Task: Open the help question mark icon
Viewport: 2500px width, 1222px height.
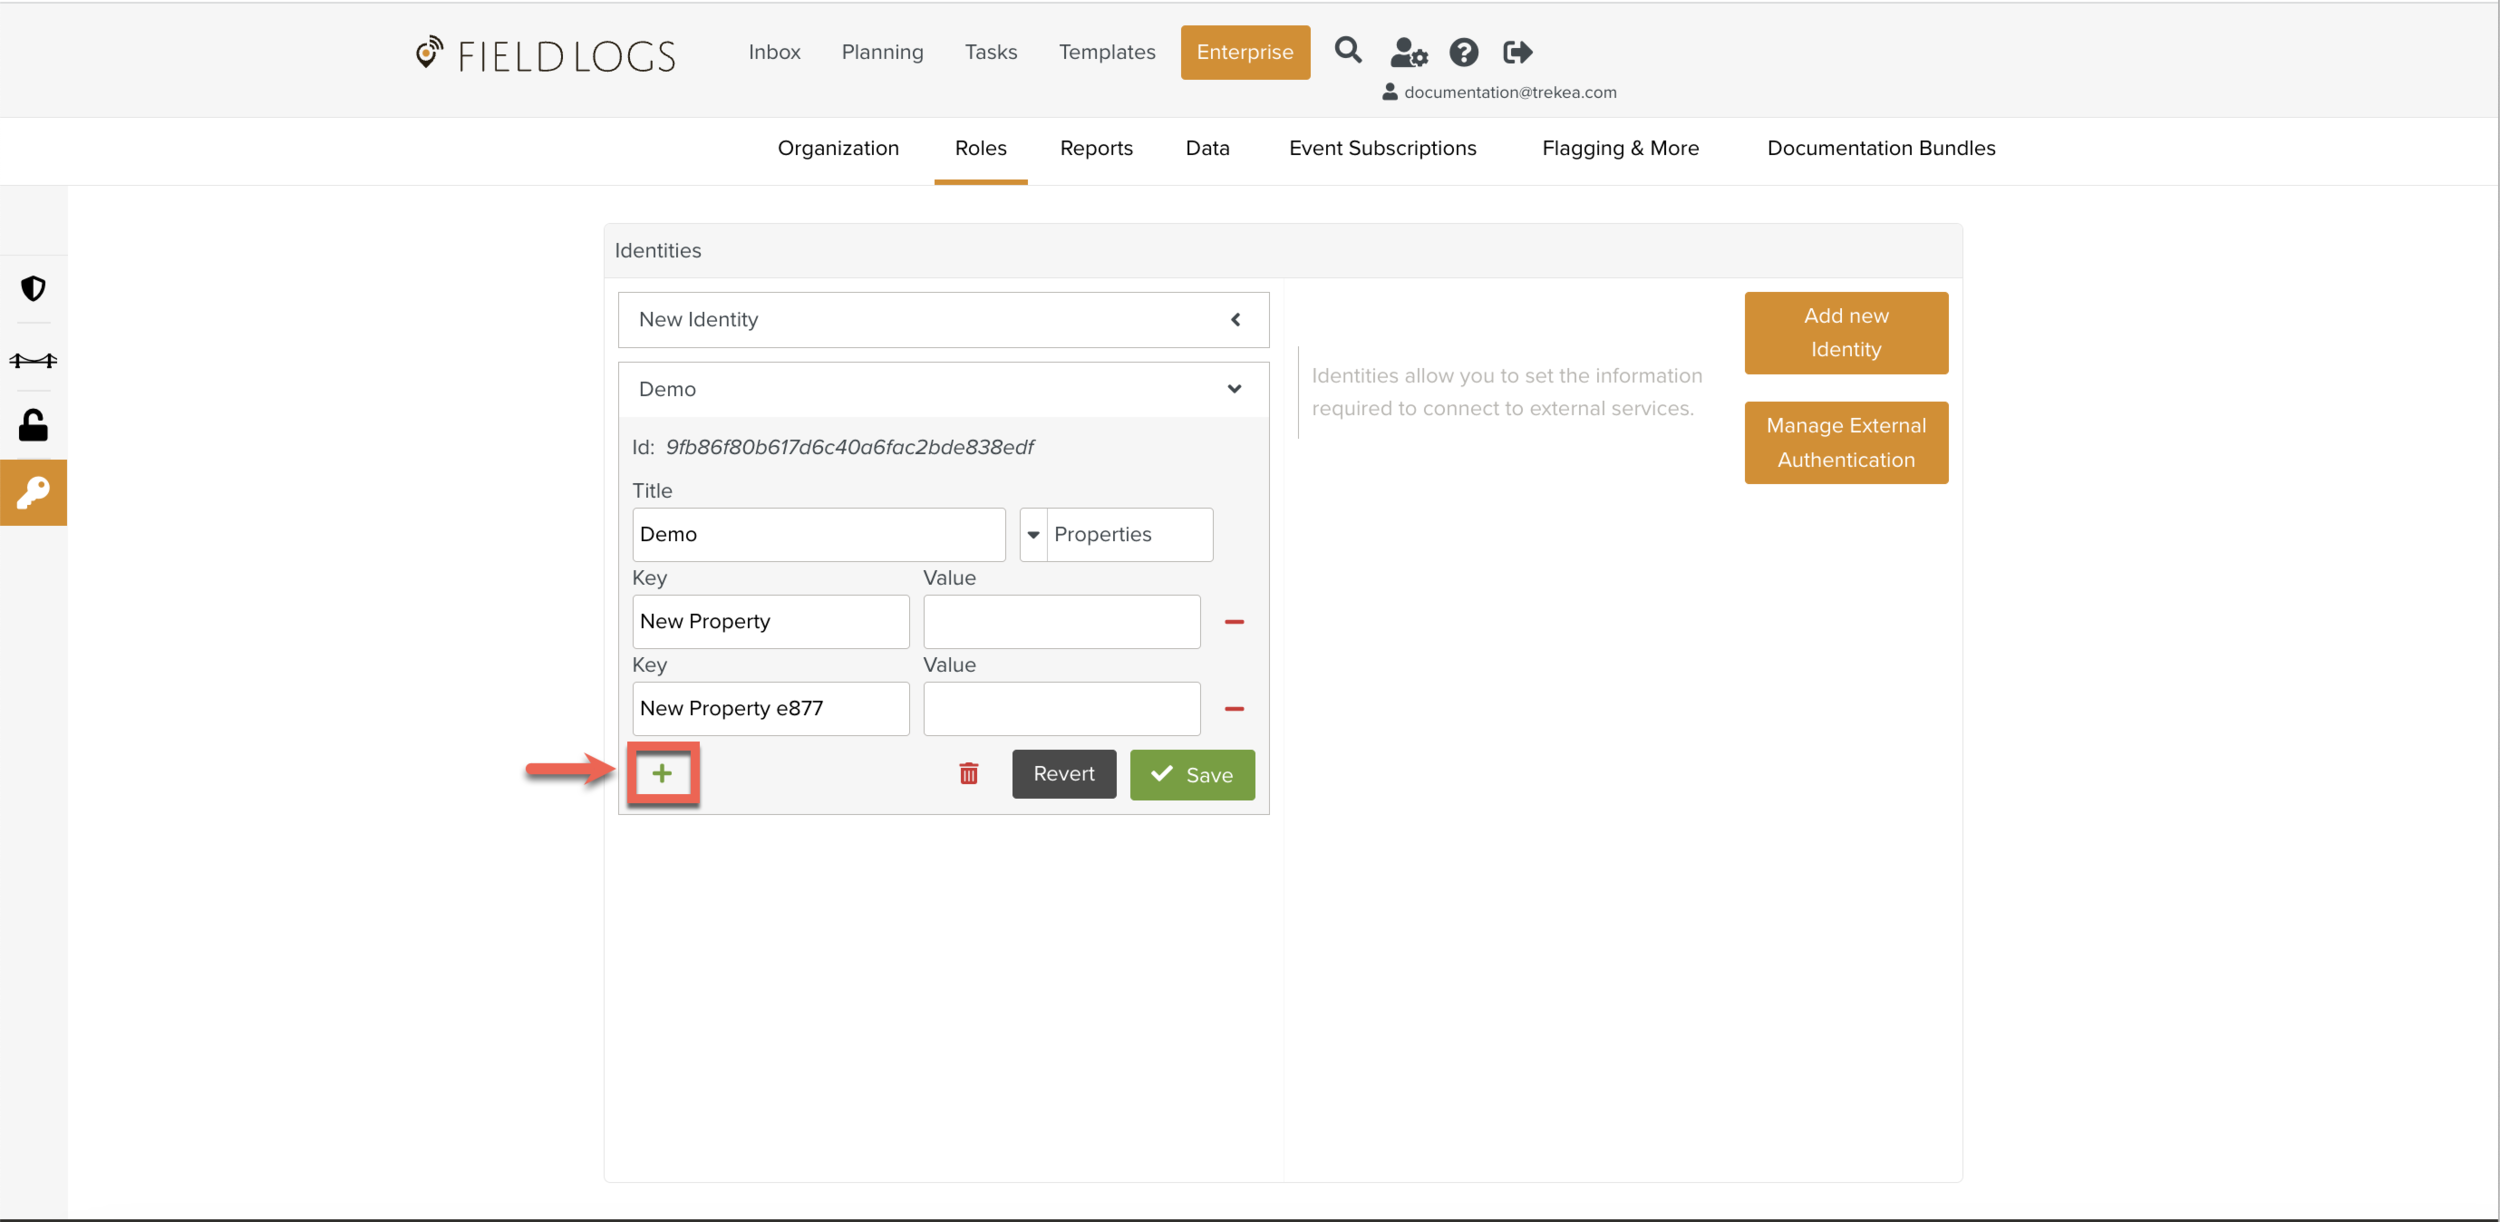Action: tap(1463, 52)
